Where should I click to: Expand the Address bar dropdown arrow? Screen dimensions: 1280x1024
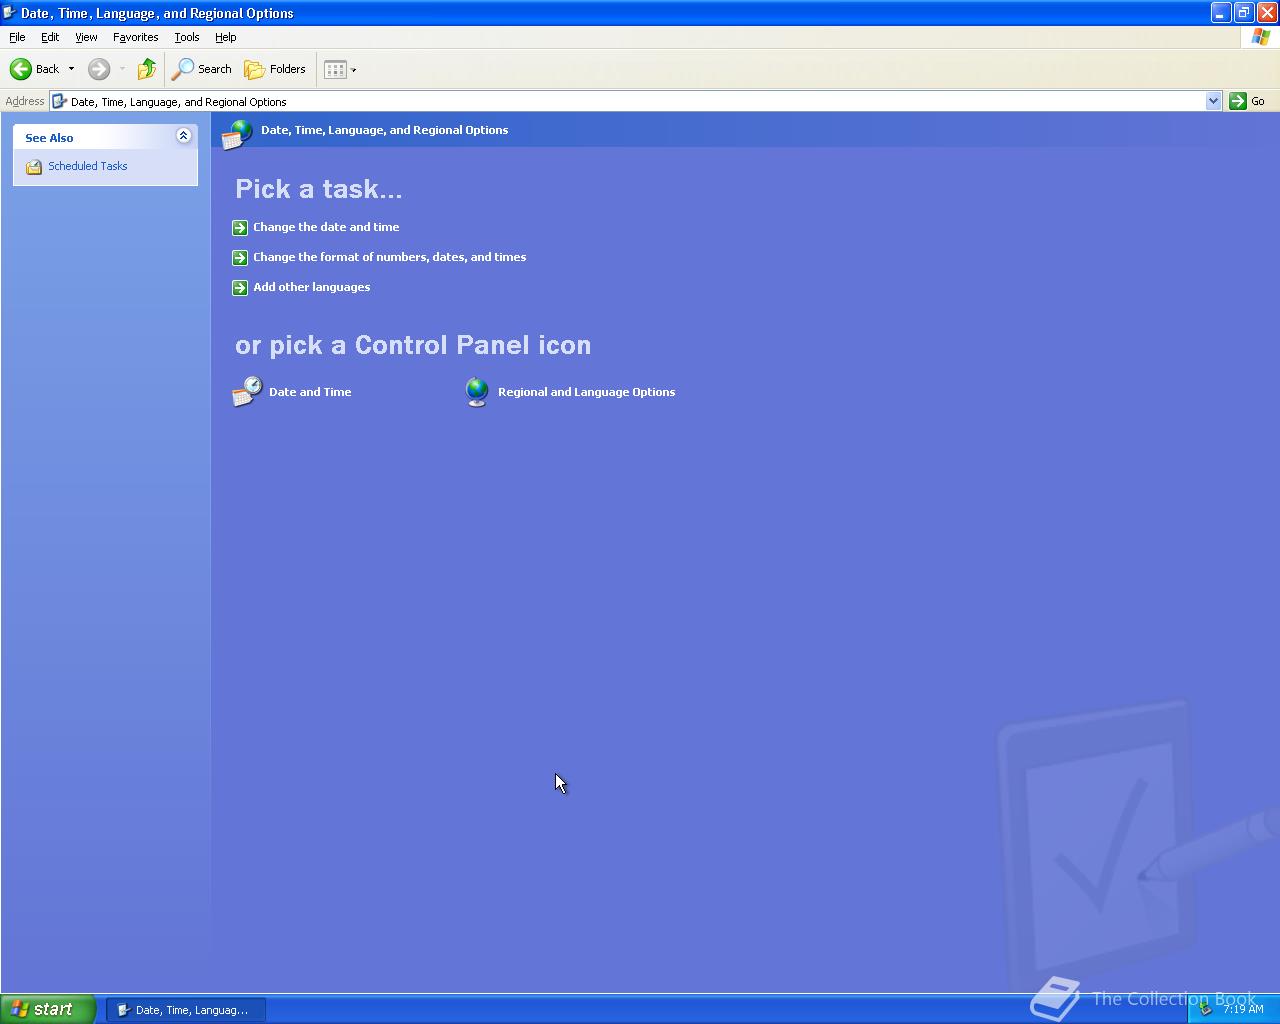tap(1213, 101)
